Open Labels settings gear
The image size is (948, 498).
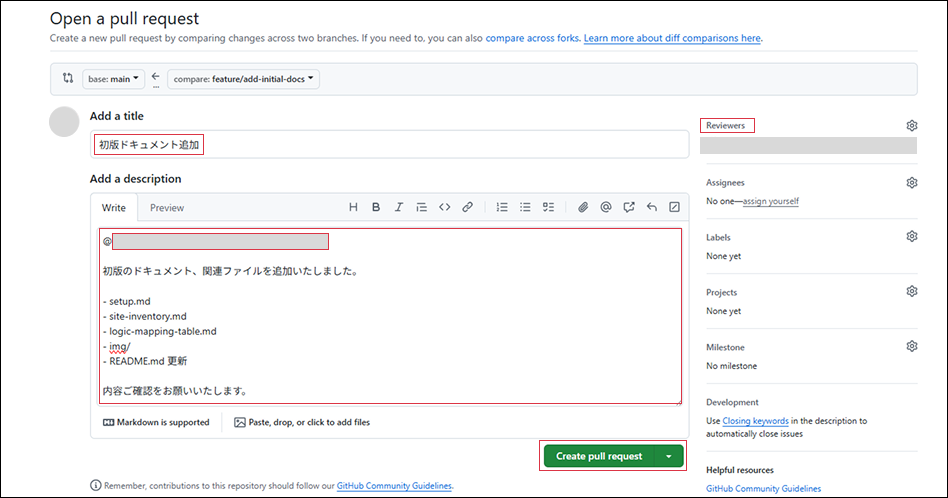[x=912, y=236]
